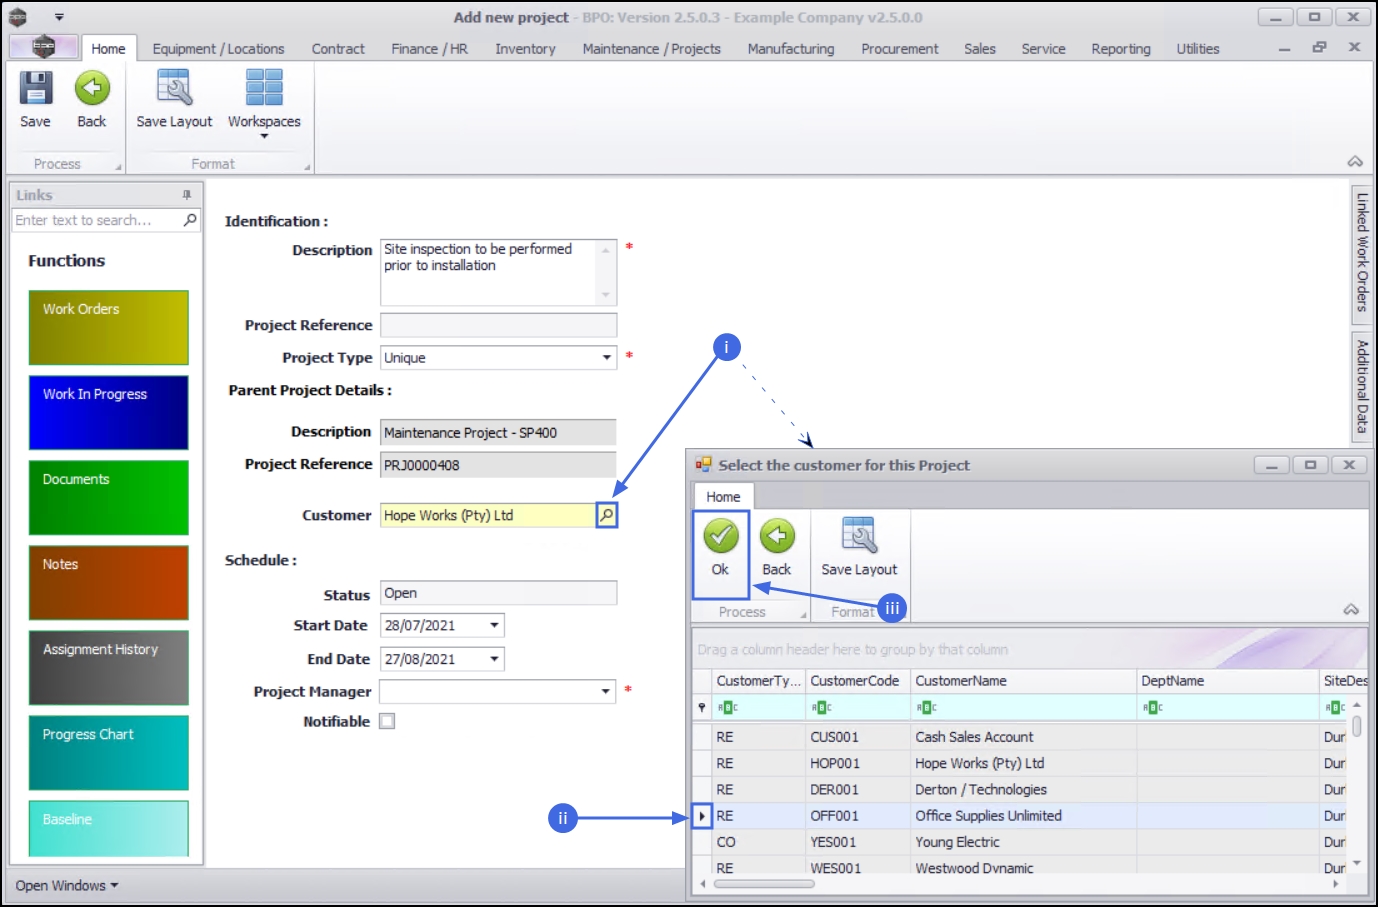Select the Hope Works (Pty) Ltd row

(1020, 763)
